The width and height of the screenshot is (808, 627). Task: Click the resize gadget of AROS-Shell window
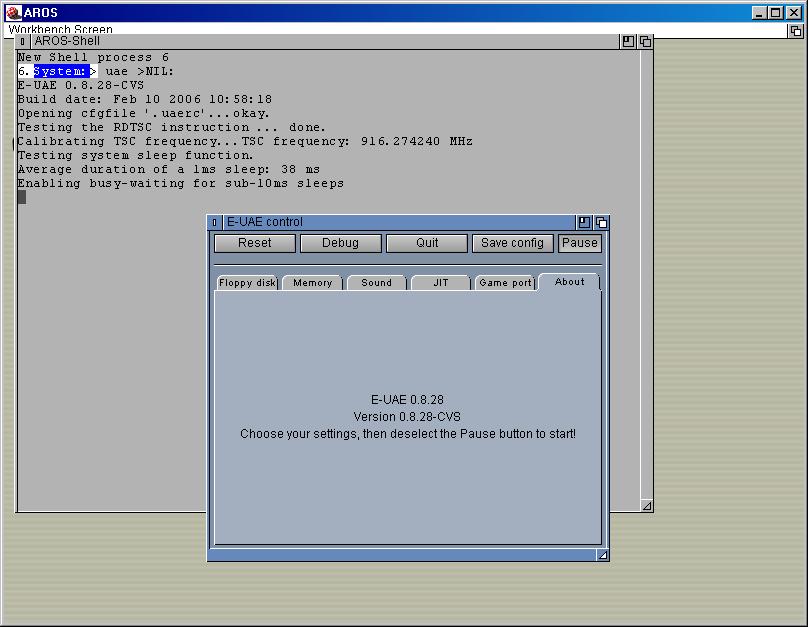pos(647,506)
